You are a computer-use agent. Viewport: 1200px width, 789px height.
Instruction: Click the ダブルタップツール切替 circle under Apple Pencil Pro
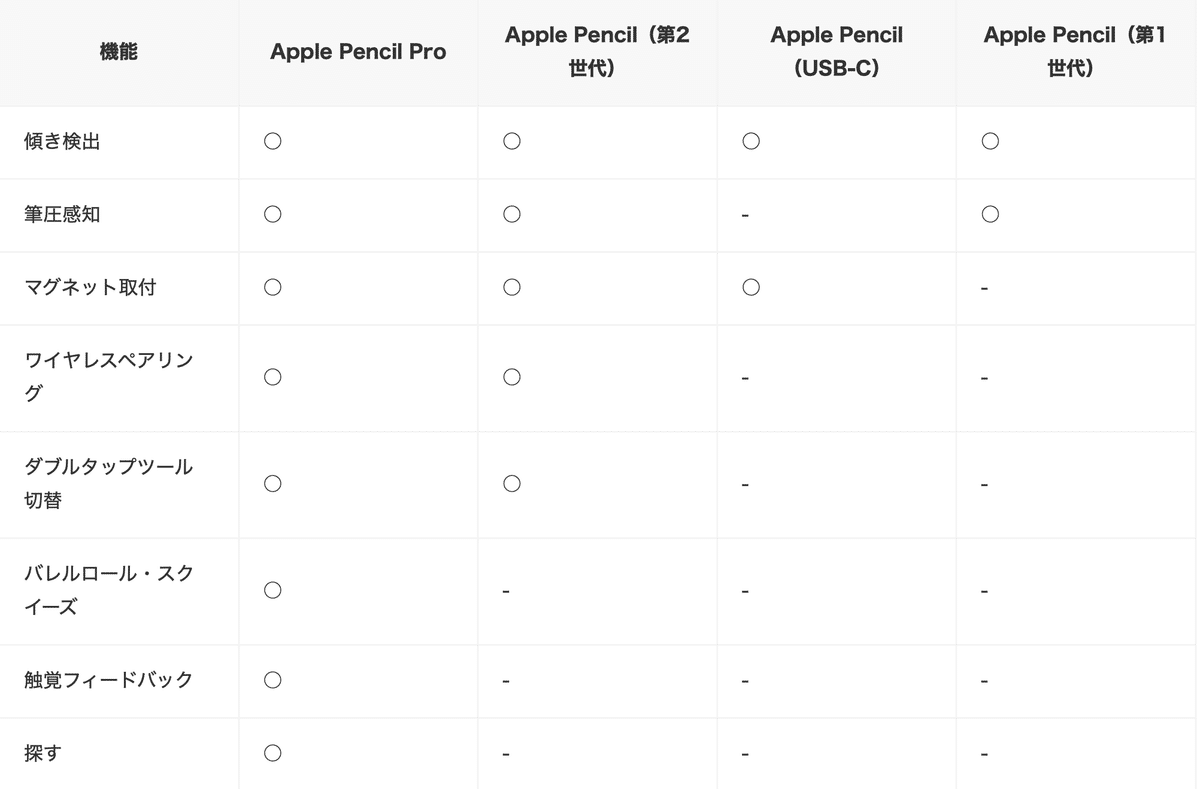[x=272, y=484]
